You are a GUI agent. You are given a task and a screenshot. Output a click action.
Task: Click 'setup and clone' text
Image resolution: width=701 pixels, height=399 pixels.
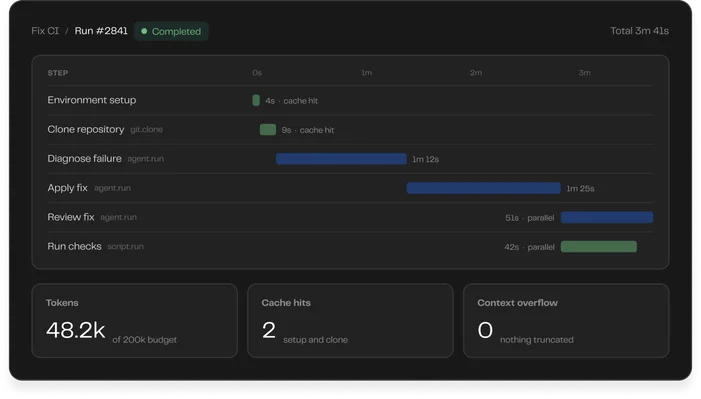pos(315,340)
